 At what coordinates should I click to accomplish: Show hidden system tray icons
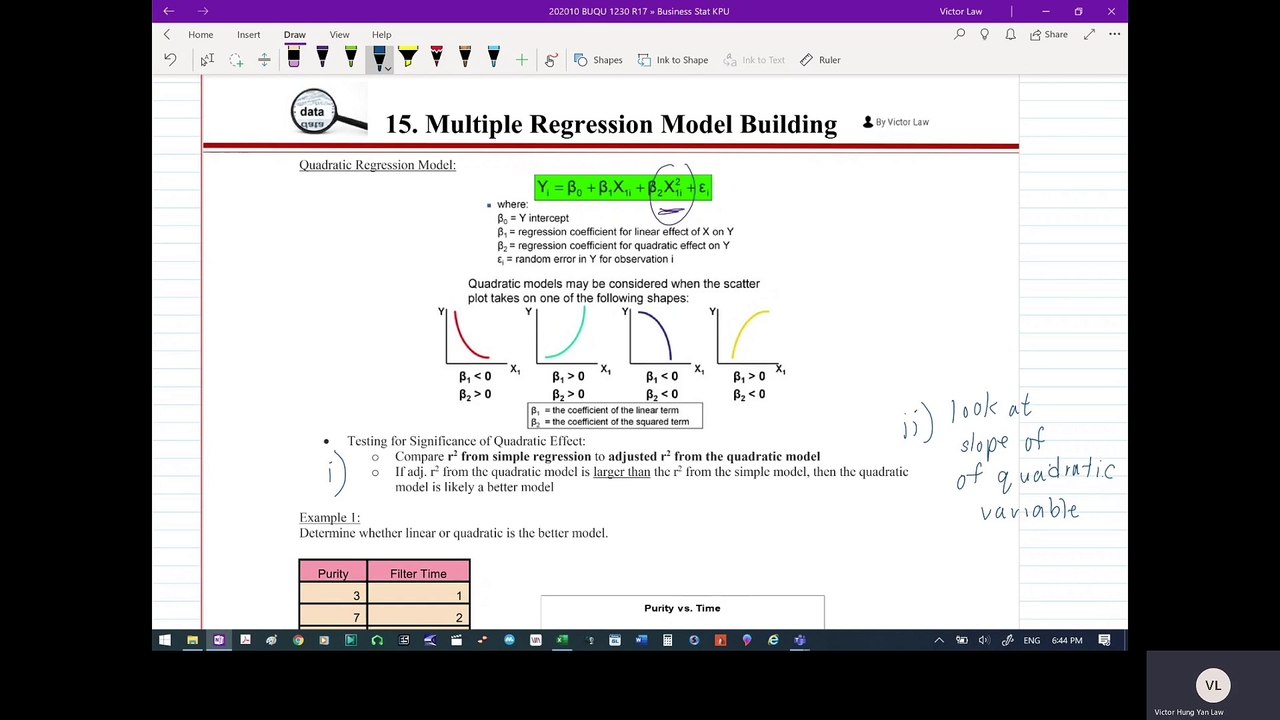(x=938, y=640)
